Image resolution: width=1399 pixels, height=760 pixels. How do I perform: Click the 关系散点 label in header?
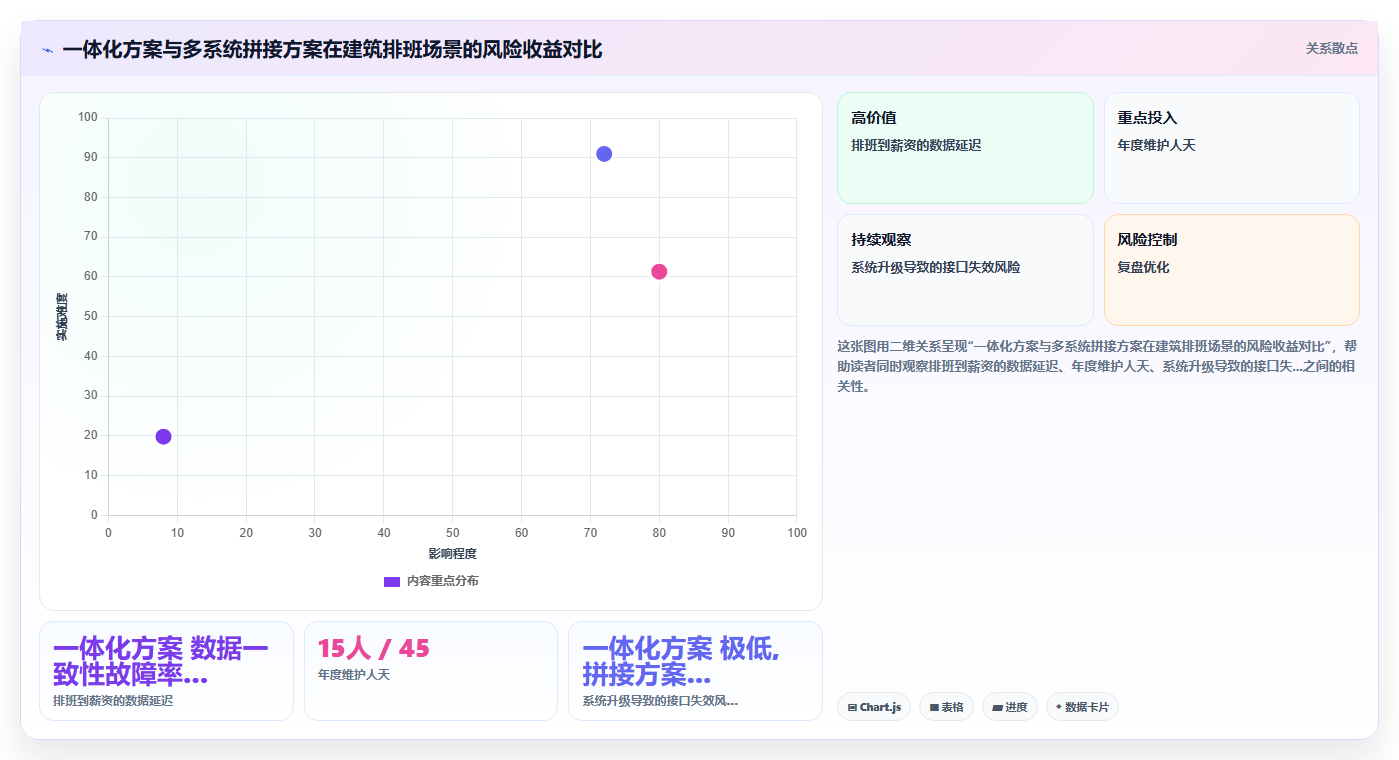click(x=1331, y=48)
